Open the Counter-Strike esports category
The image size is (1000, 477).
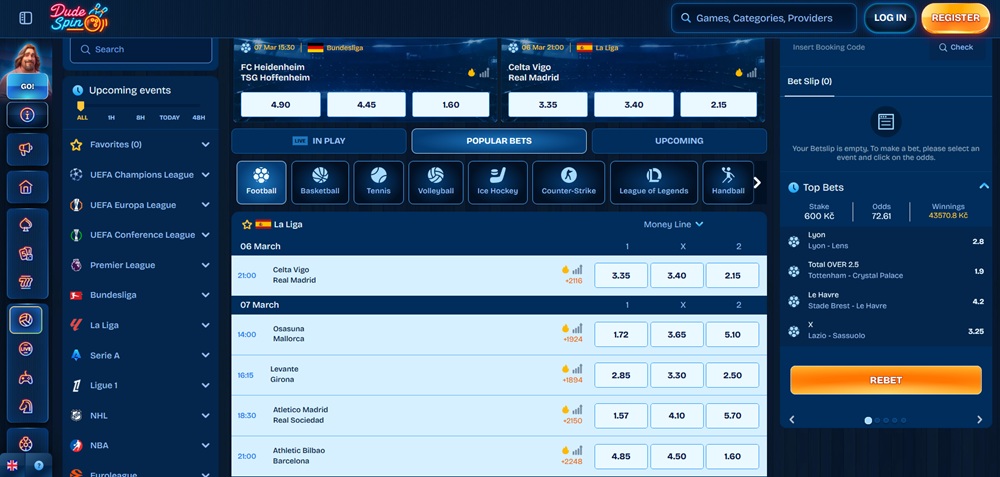[x=568, y=182]
